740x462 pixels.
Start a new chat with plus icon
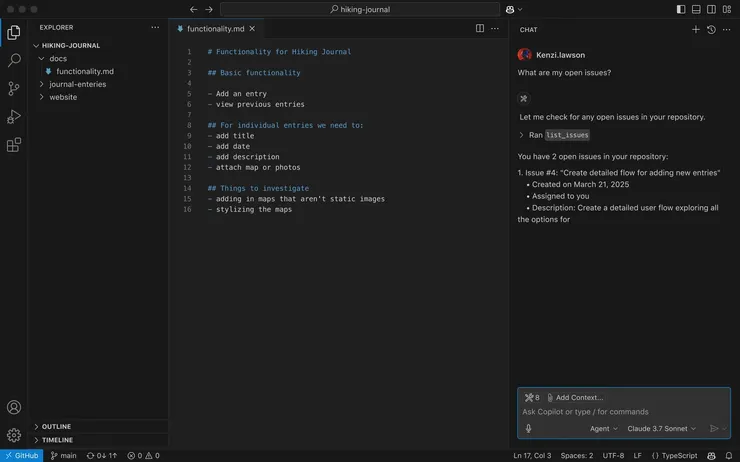click(696, 30)
